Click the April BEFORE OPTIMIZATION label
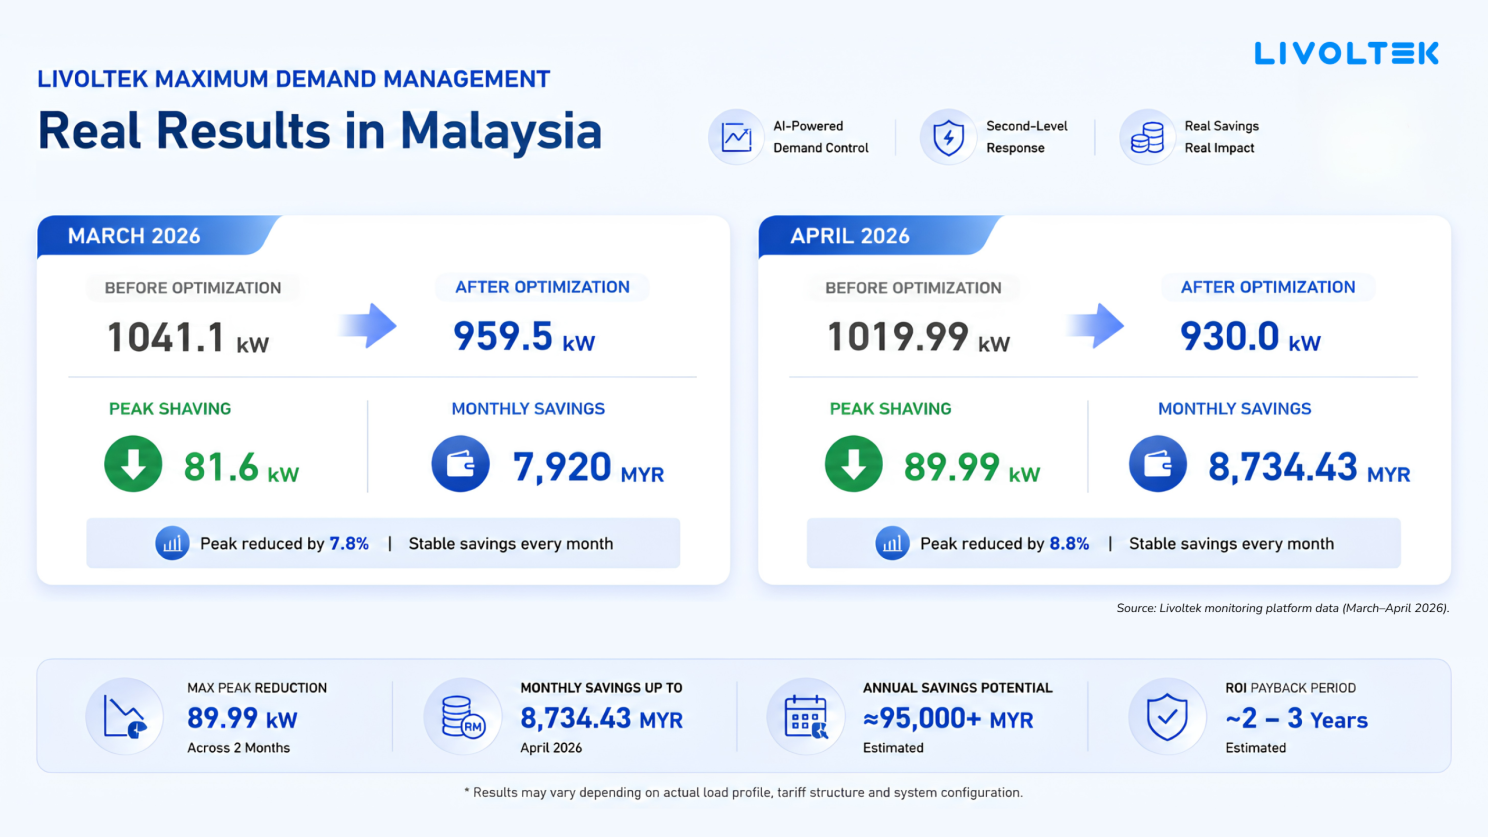 (913, 288)
